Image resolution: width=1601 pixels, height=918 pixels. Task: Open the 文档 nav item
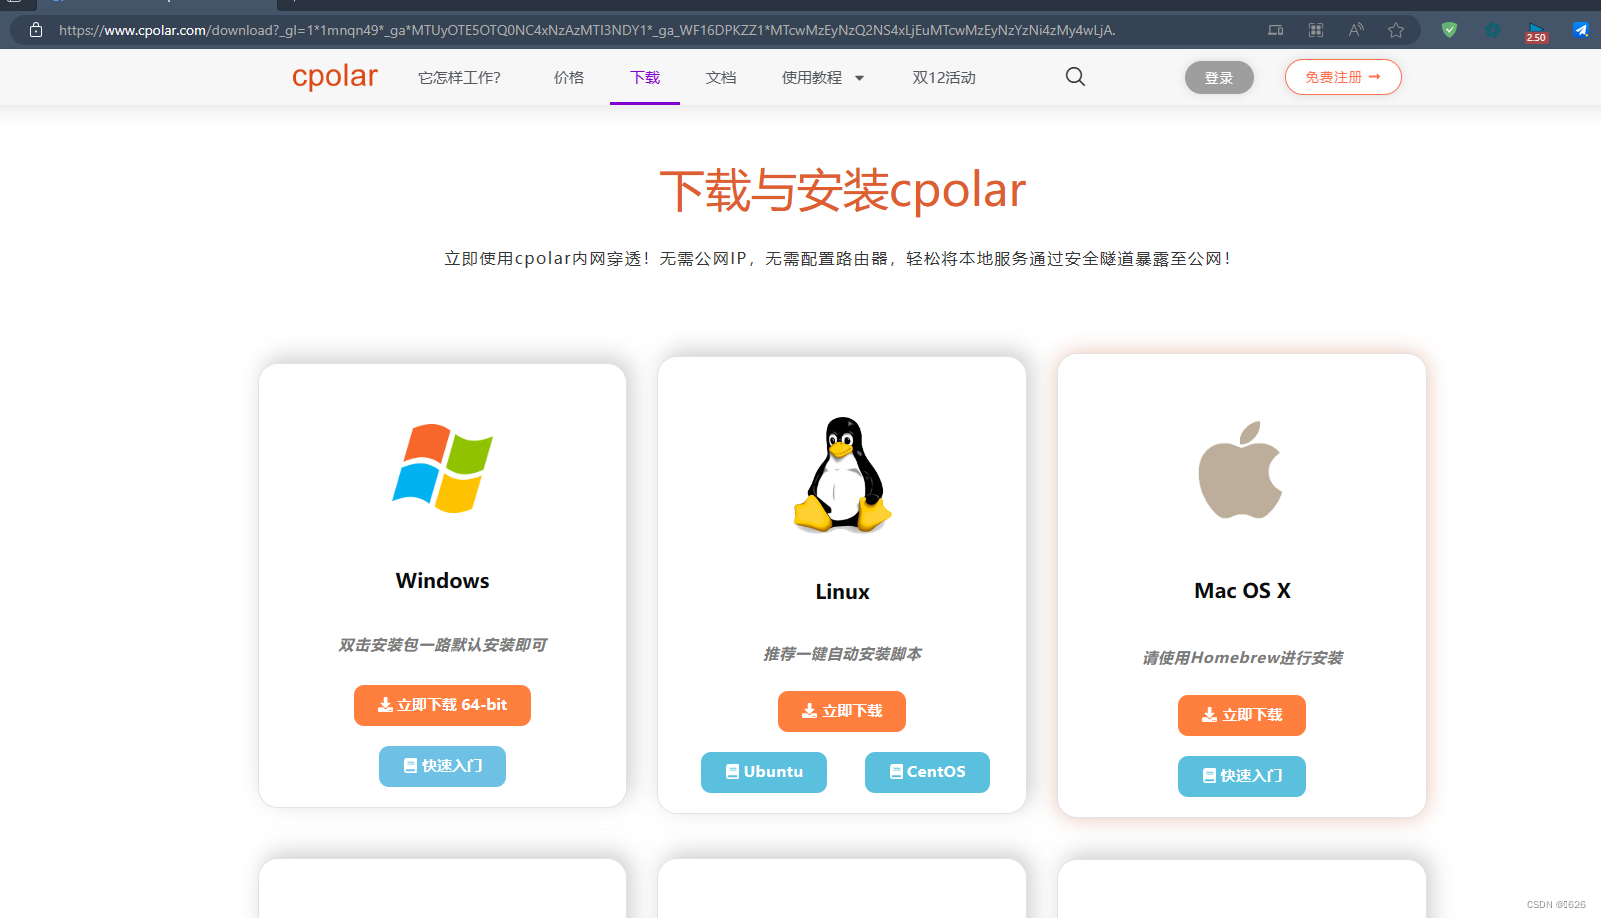[721, 78]
